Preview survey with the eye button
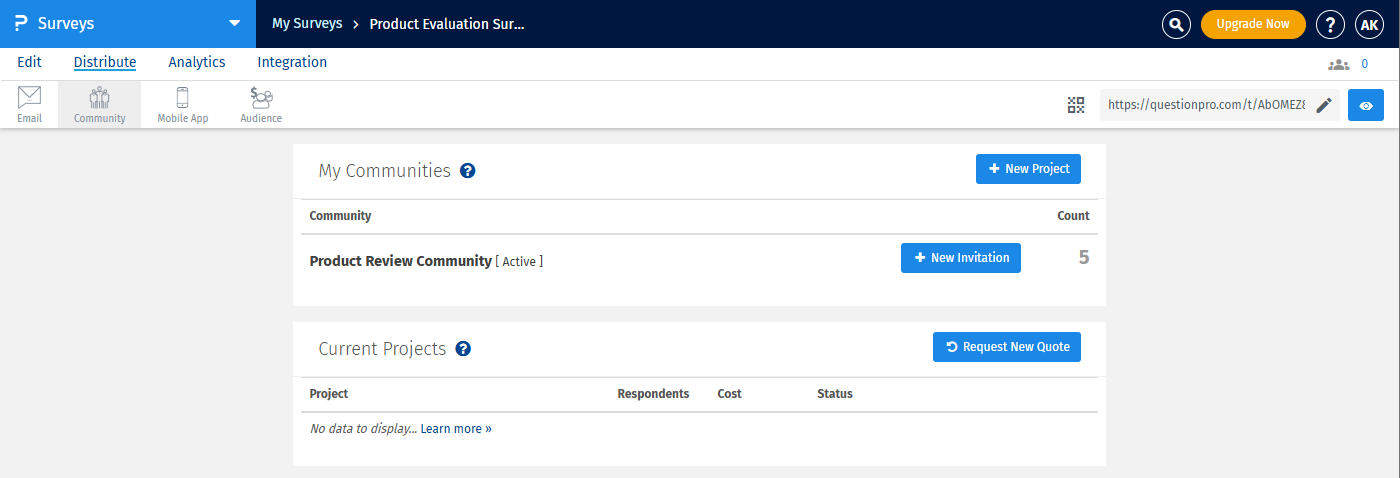Screen dimensions: 1400x478 tap(1366, 105)
